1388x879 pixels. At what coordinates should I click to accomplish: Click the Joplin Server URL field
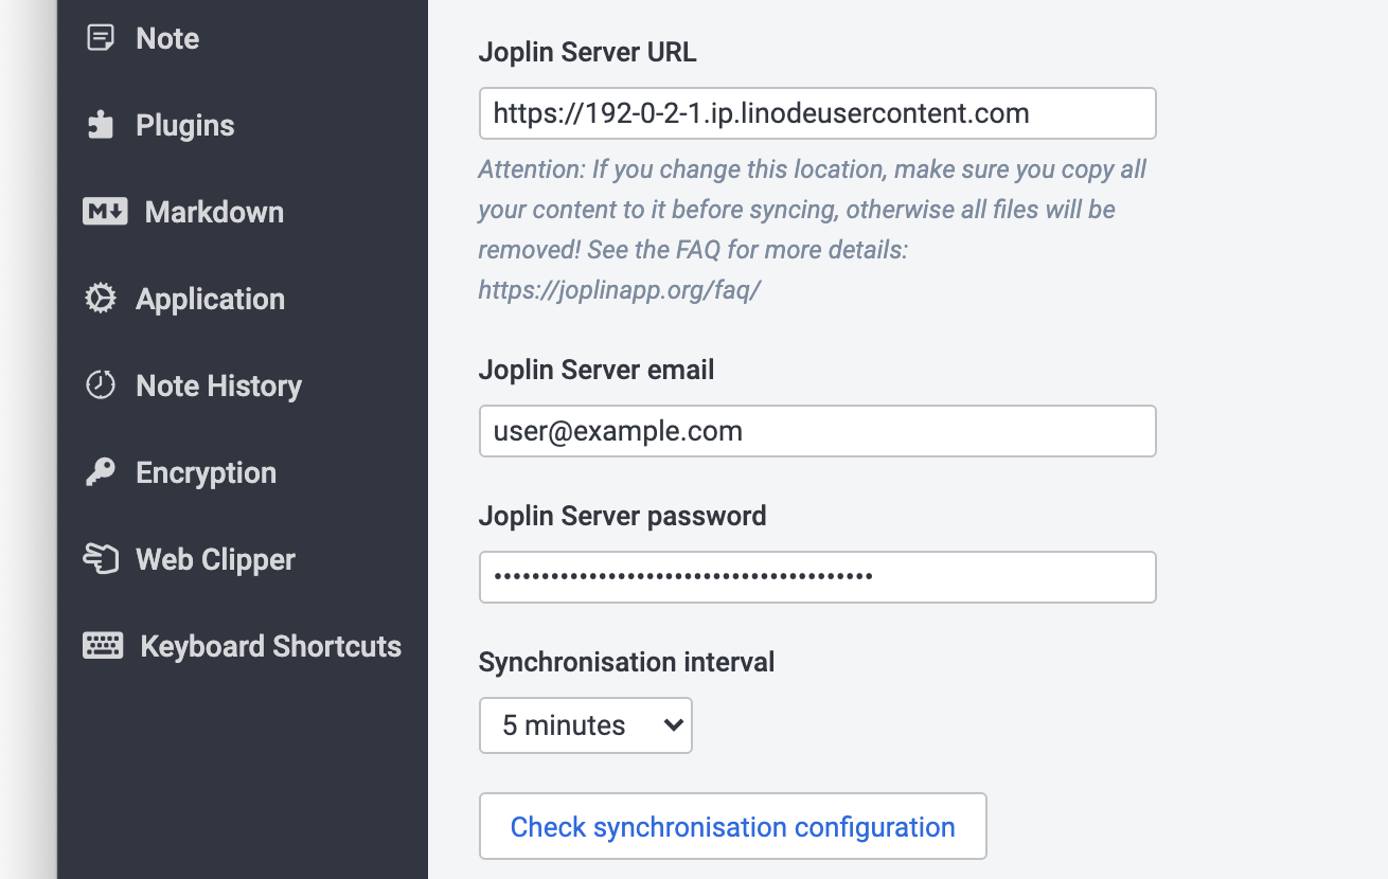point(817,113)
